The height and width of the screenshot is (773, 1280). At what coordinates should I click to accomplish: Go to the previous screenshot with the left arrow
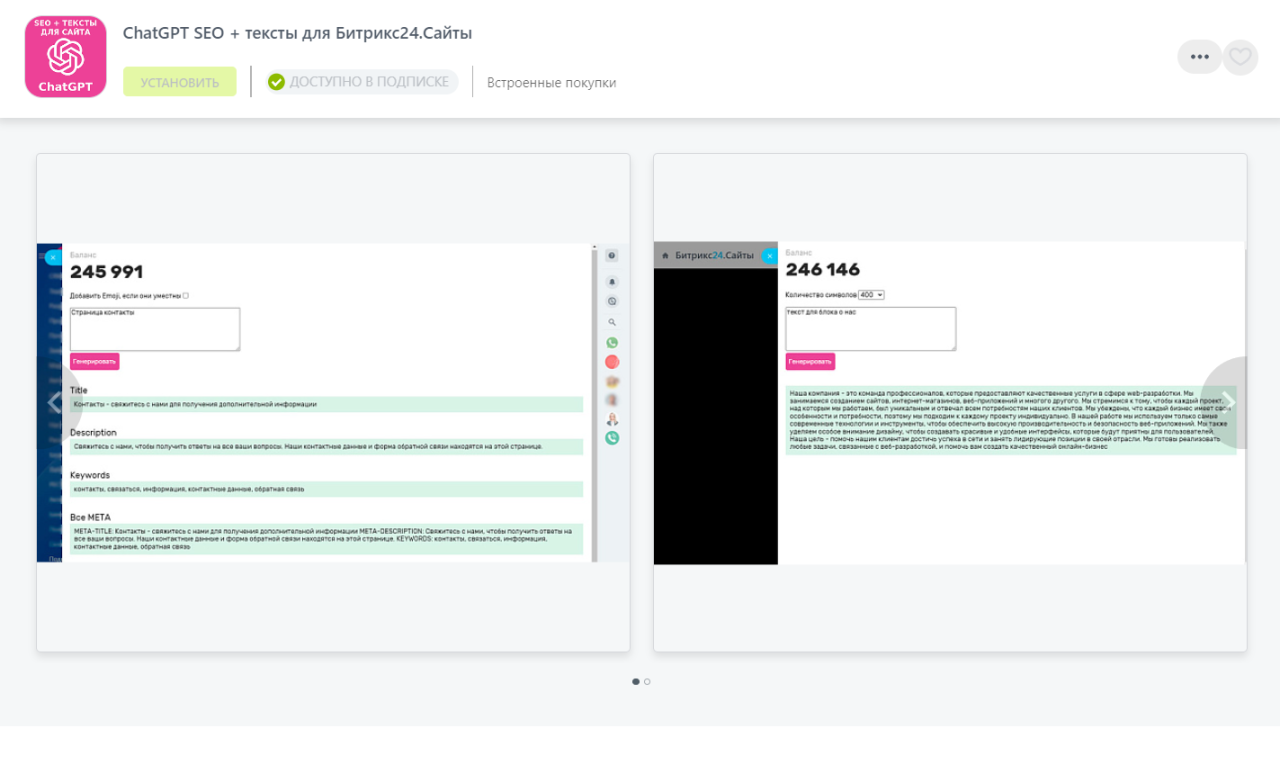[54, 402]
